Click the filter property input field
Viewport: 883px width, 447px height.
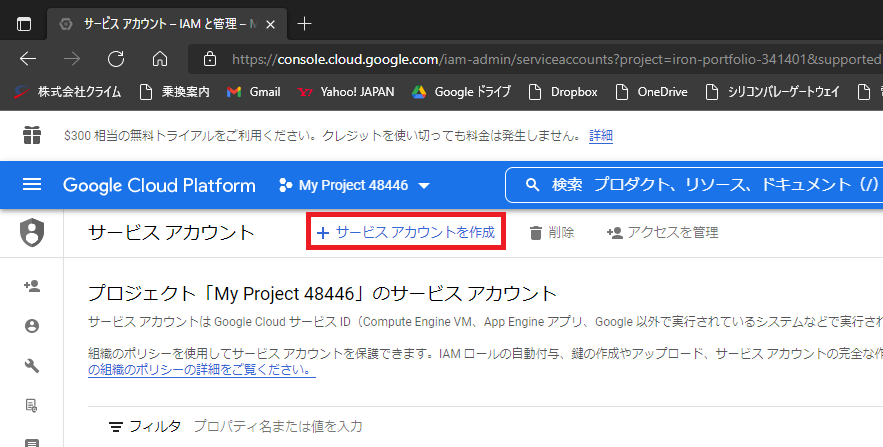(278, 426)
